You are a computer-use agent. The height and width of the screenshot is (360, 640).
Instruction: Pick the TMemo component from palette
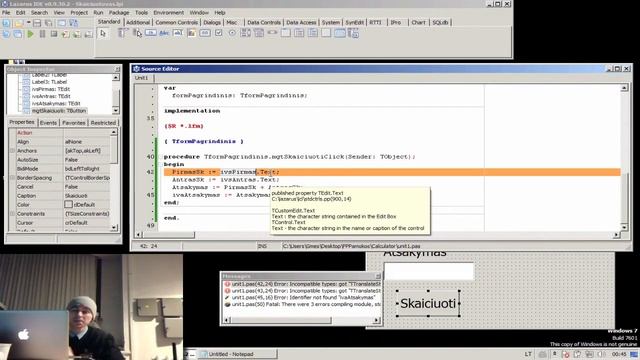coord(191,33)
